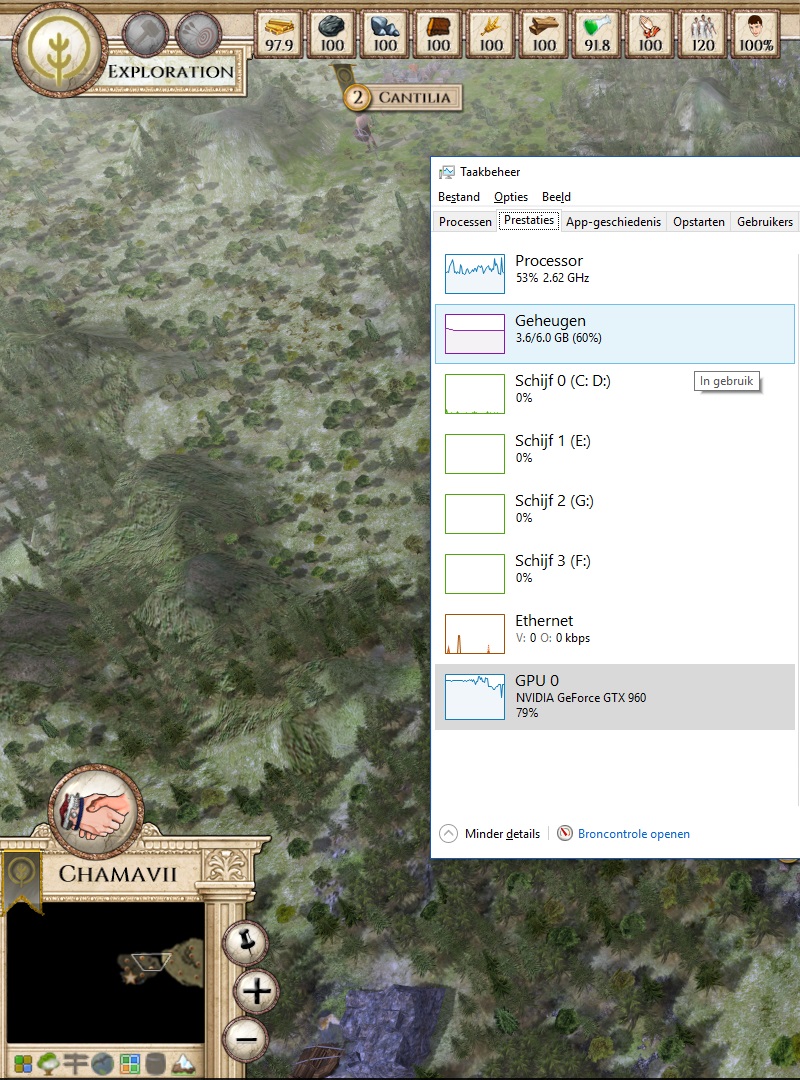Image resolution: width=800 pixels, height=1080 pixels.
Task: Toggle the signpost minimap filter icon
Action: click(x=76, y=1064)
